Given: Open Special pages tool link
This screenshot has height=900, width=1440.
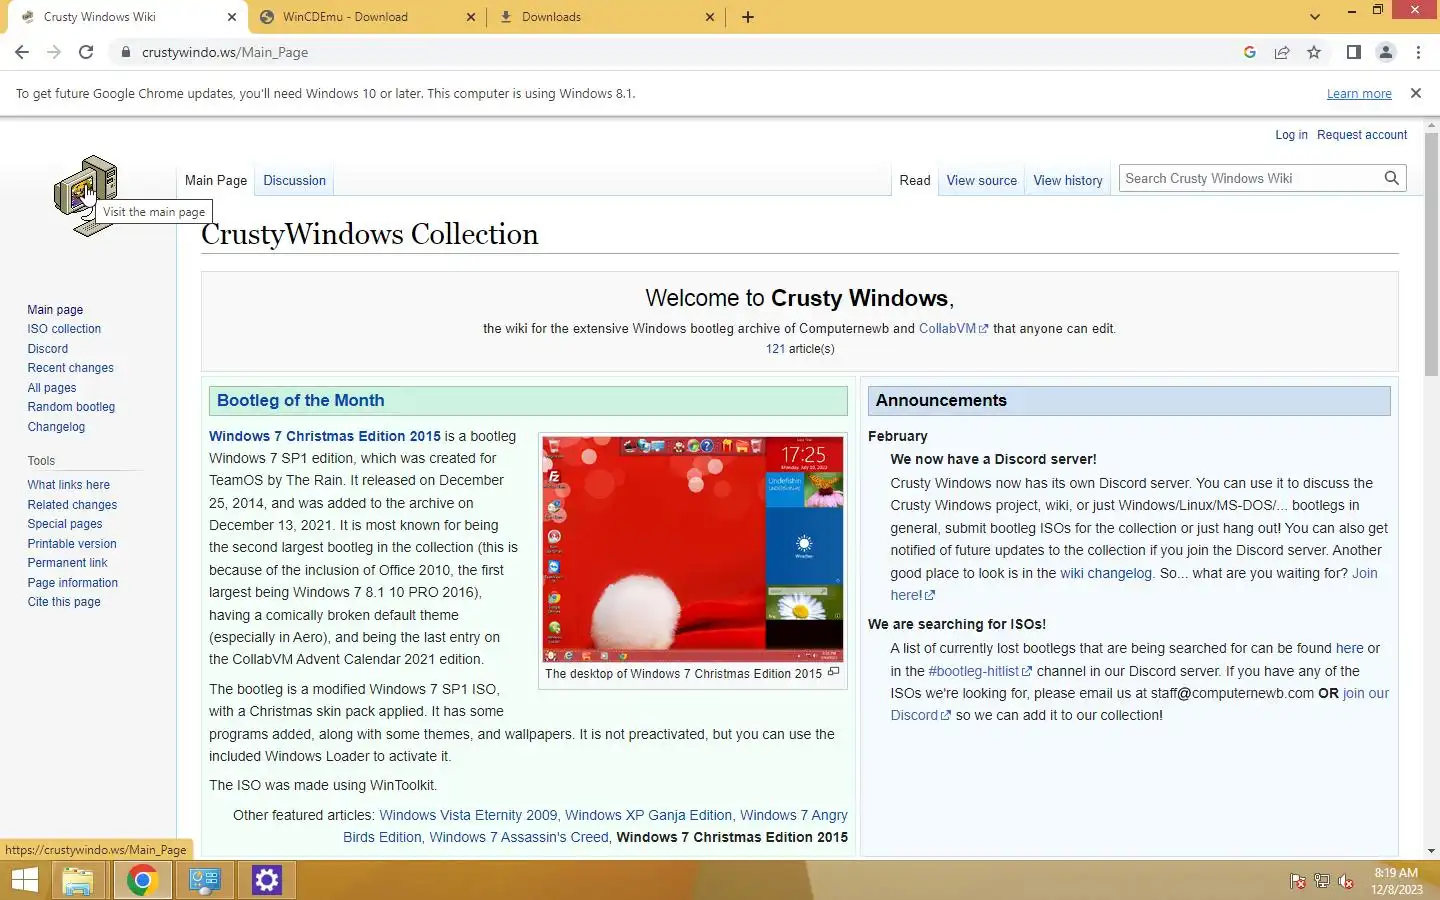Looking at the screenshot, I should (x=64, y=524).
